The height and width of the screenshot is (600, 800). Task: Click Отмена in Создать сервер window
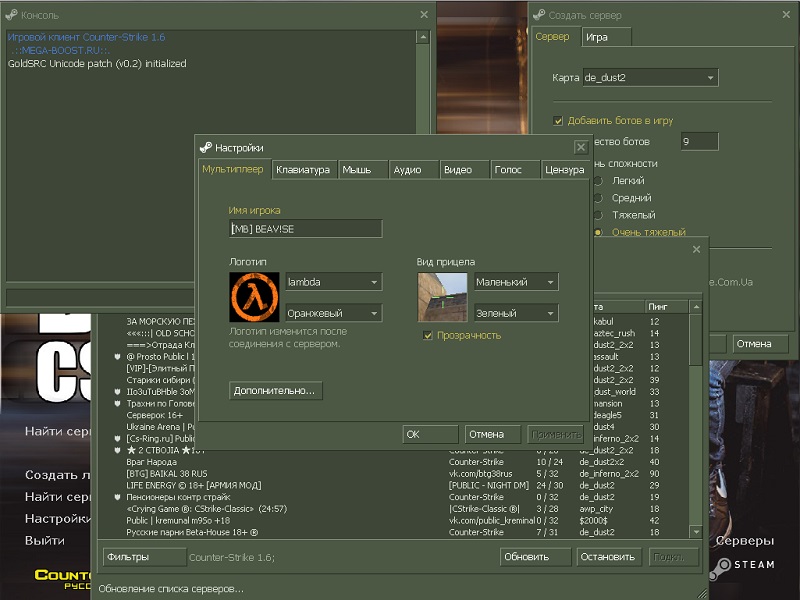coord(760,344)
